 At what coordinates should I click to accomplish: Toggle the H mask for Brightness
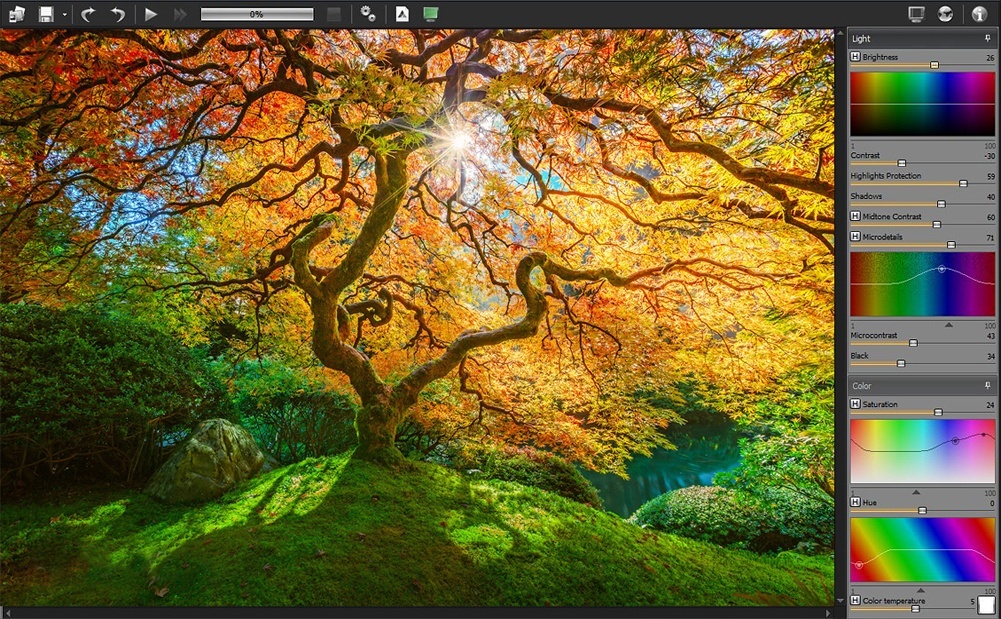[x=854, y=57]
